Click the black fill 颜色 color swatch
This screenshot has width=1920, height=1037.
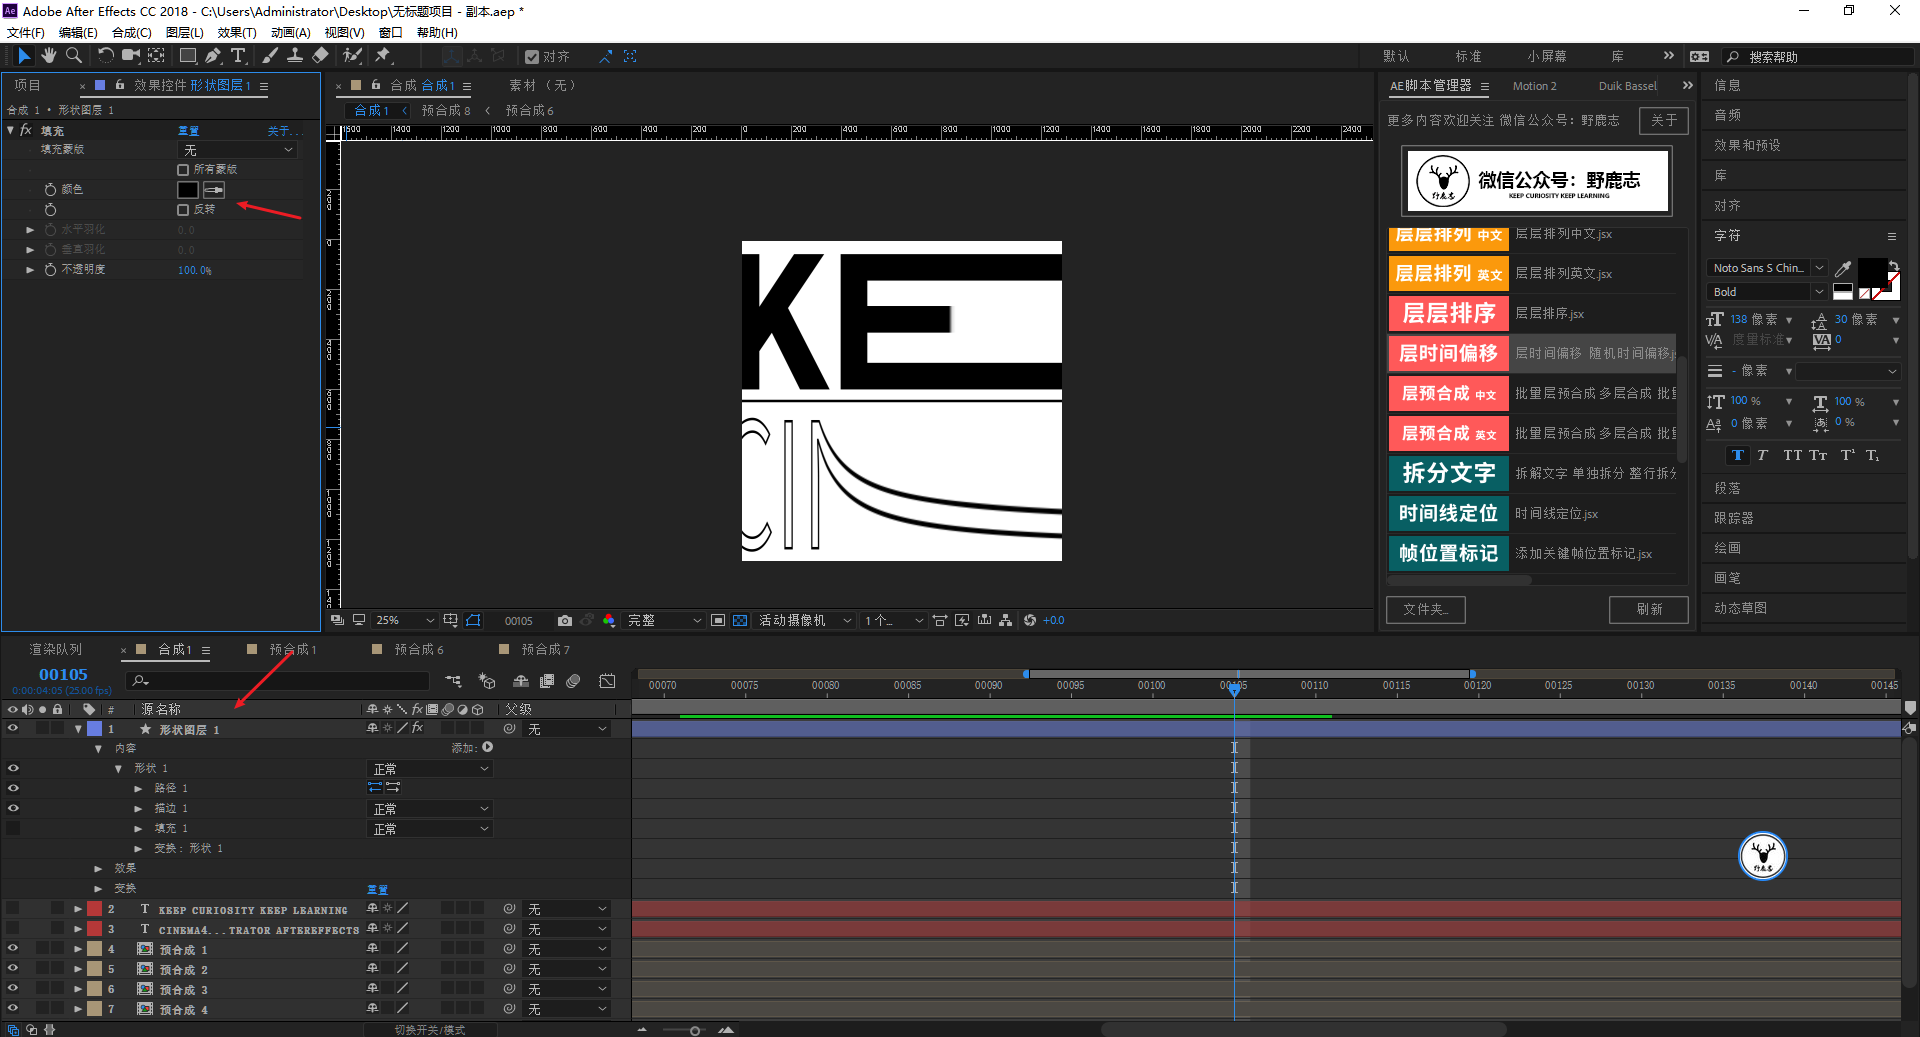(188, 190)
